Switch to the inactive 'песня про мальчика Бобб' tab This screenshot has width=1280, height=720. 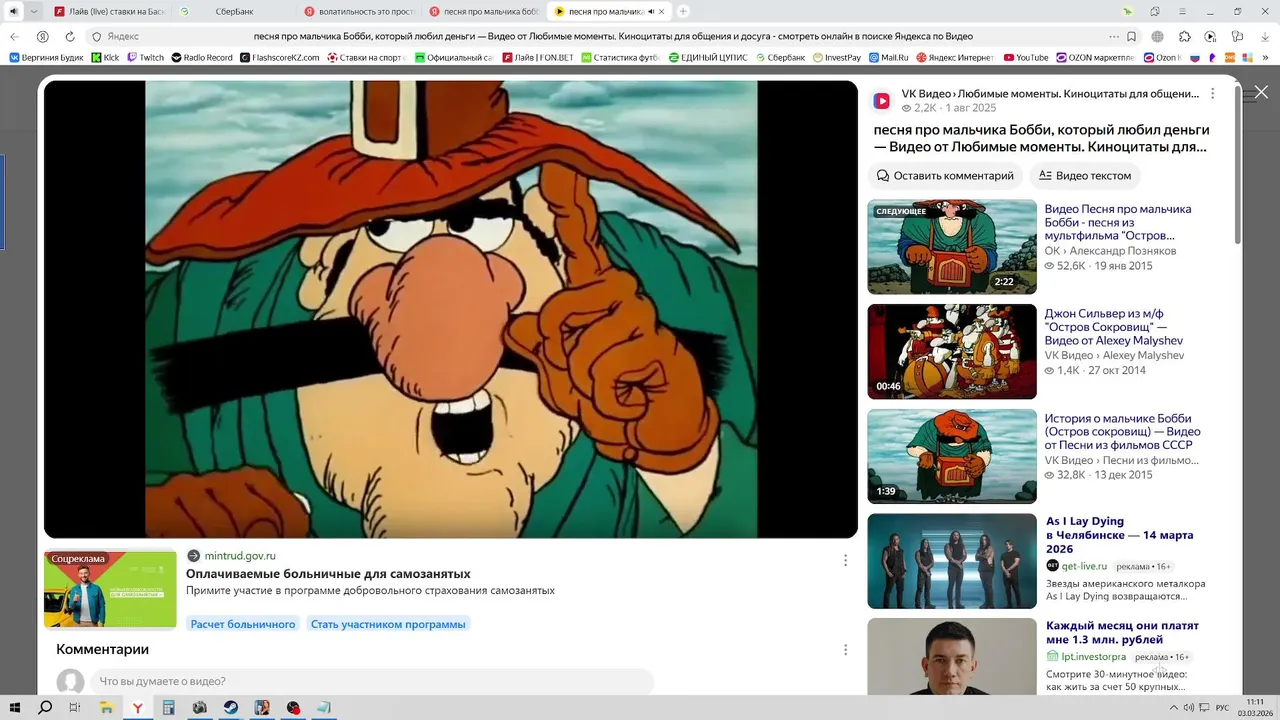tap(484, 11)
